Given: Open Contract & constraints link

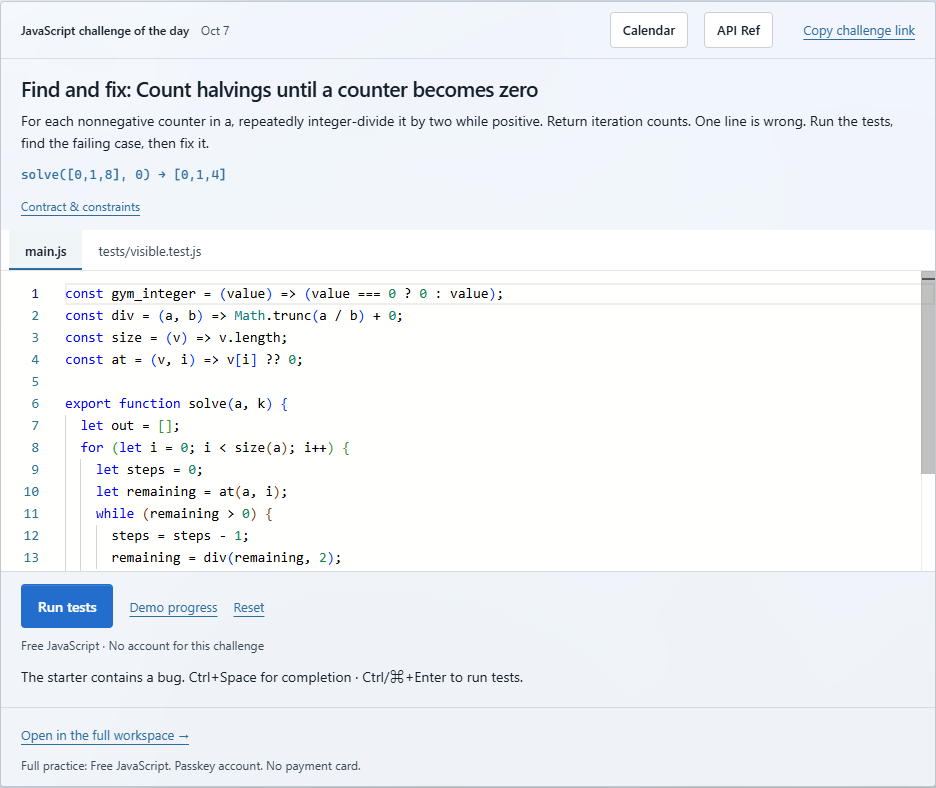Looking at the screenshot, I should click(81, 207).
